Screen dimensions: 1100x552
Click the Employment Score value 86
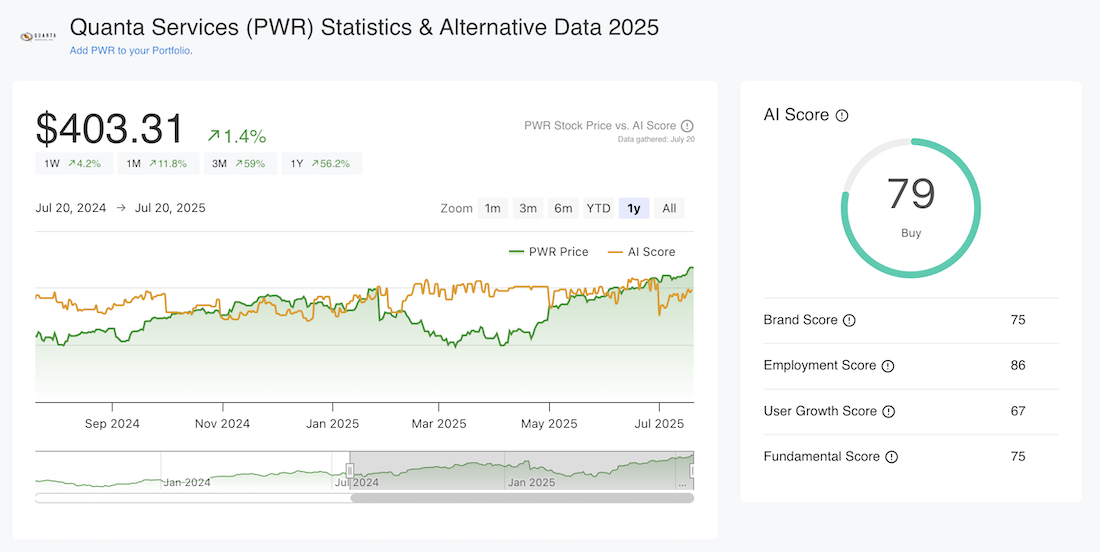pos(1018,366)
